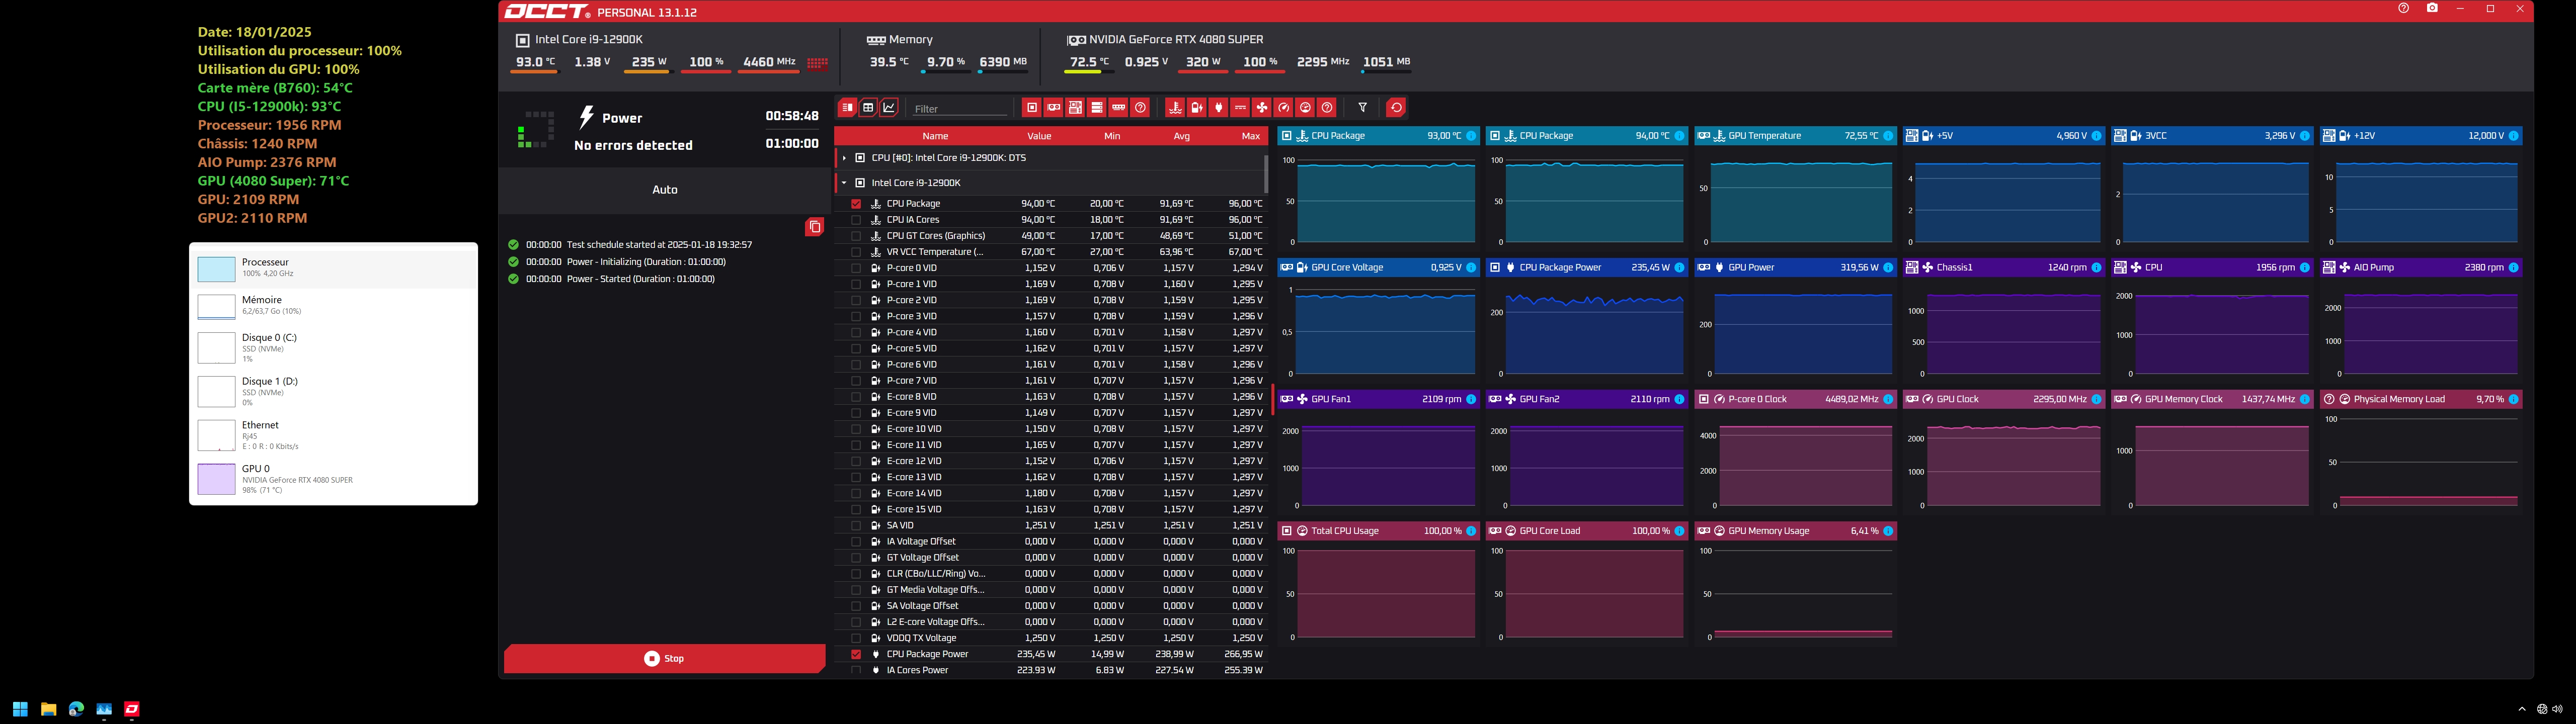This screenshot has width=2576, height=724.
Task: Switch to graph view layout icon
Action: pyautogui.click(x=889, y=108)
